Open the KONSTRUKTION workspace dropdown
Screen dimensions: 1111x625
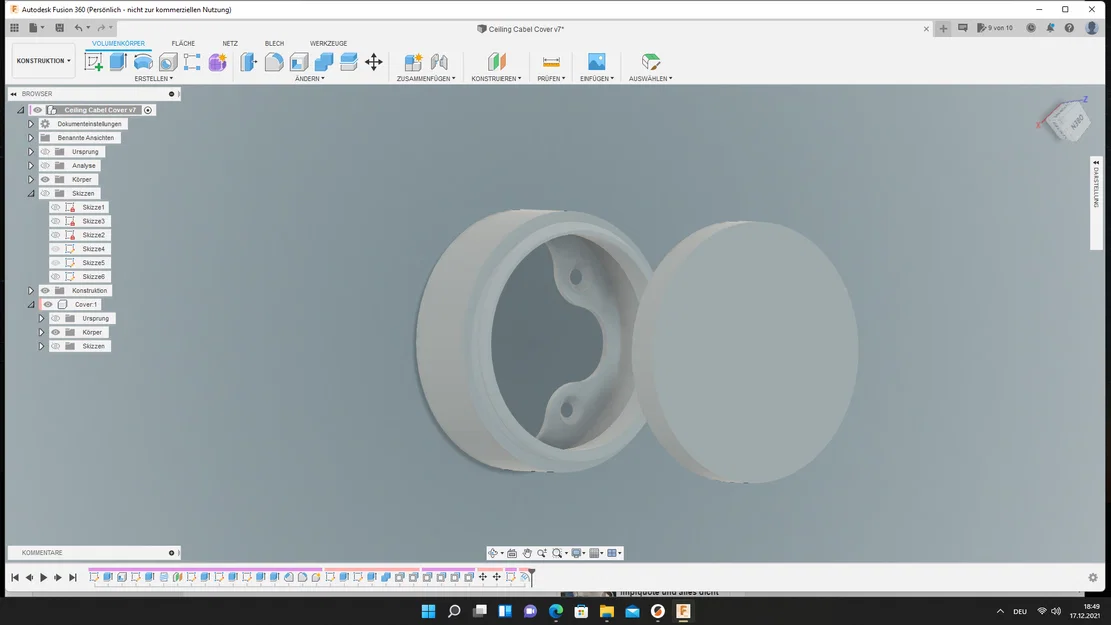tap(44, 61)
